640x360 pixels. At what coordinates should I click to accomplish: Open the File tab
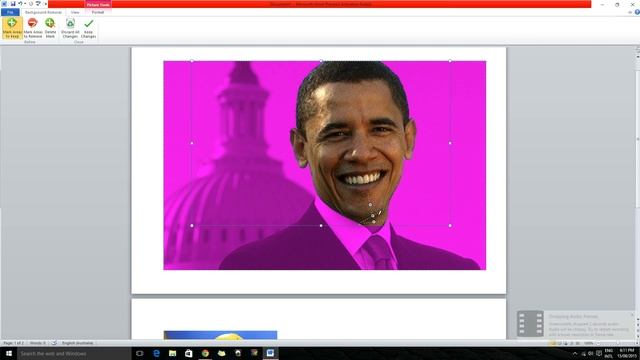point(10,12)
